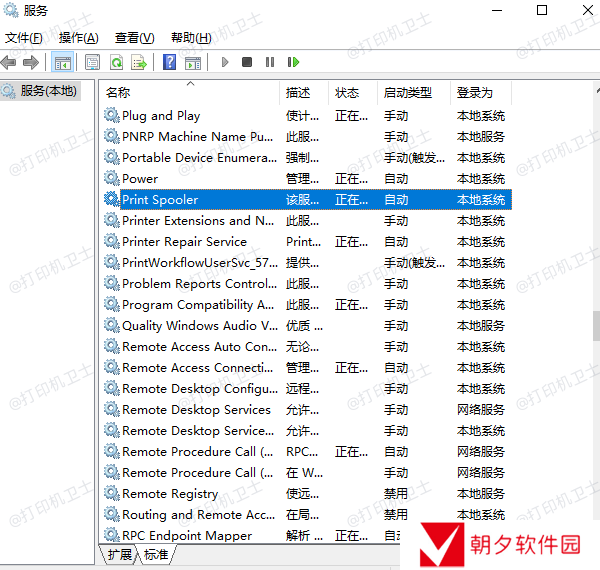The image size is (600, 570).
Task: Sort by 名称 column header
Action: [190, 92]
